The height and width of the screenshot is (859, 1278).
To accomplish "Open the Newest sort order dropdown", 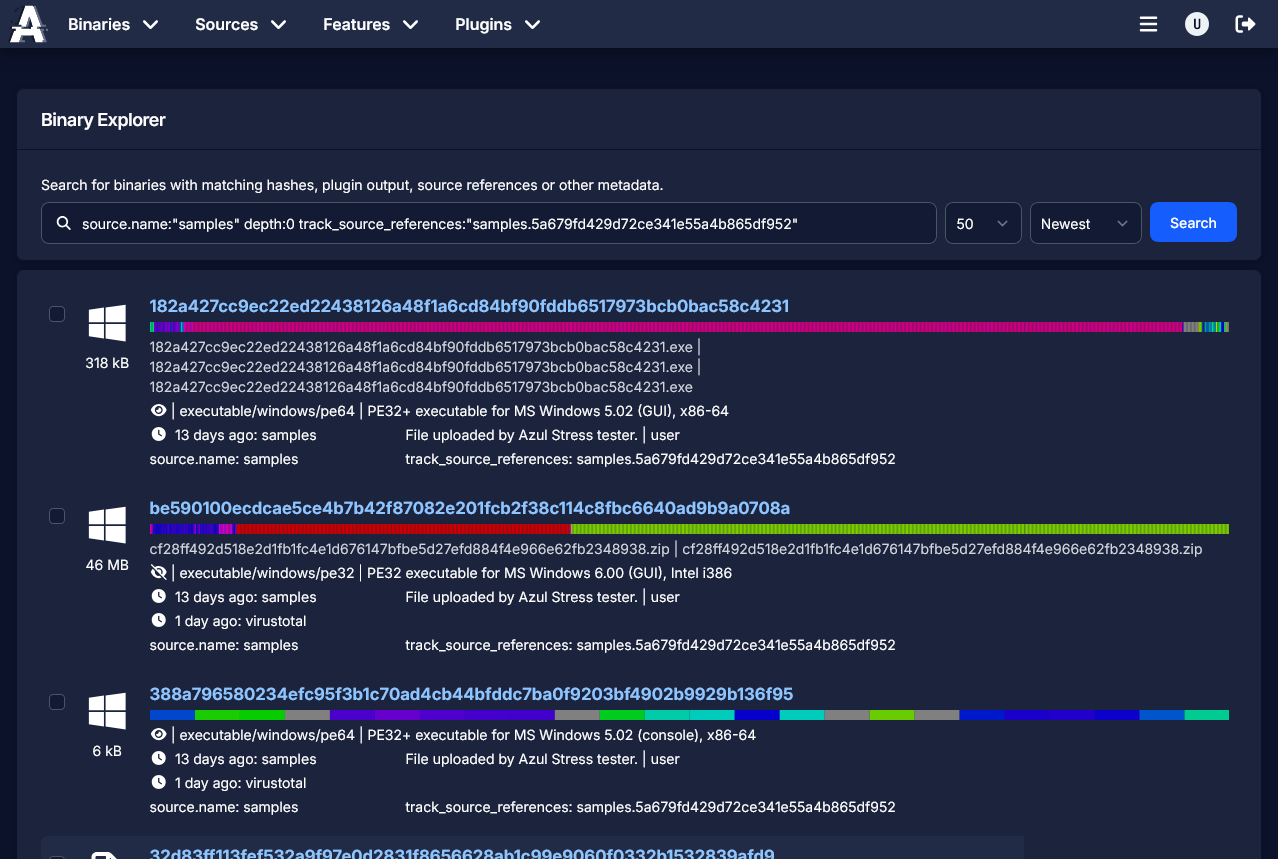I will [x=1085, y=222].
